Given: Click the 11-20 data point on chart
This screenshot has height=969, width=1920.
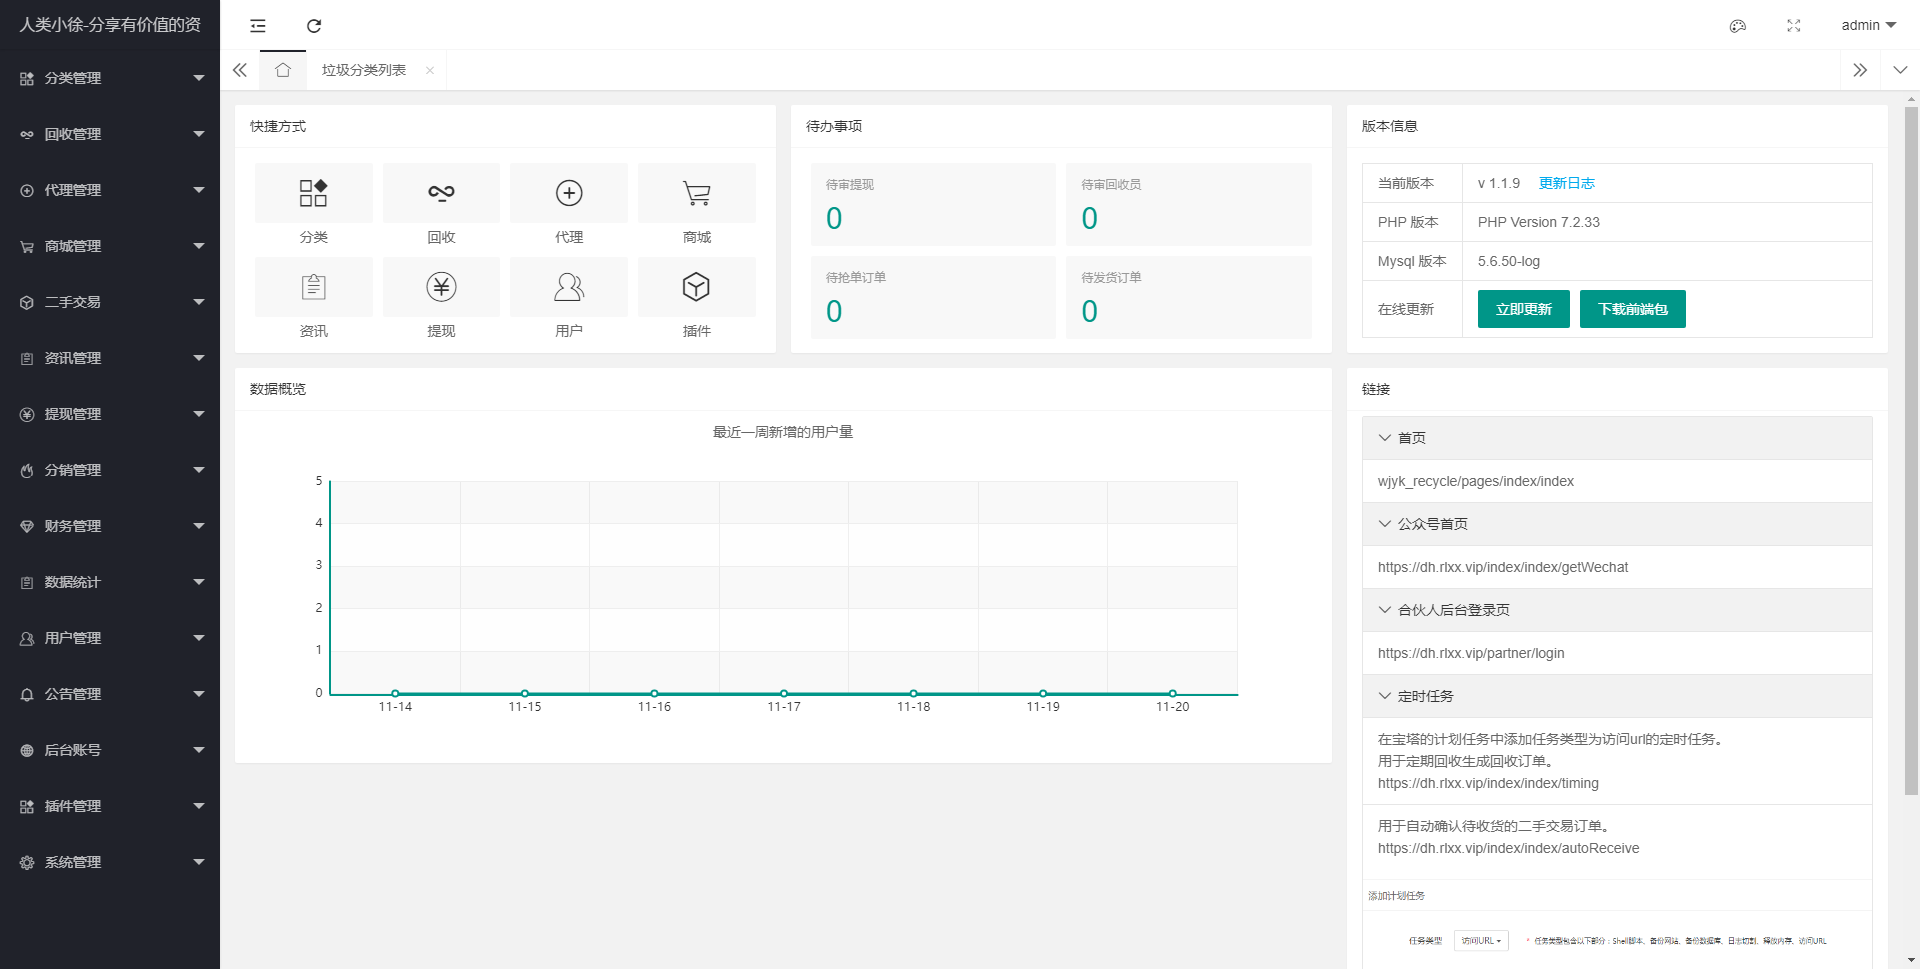Looking at the screenshot, I should pyautogui.click(x=1173, y=693).
